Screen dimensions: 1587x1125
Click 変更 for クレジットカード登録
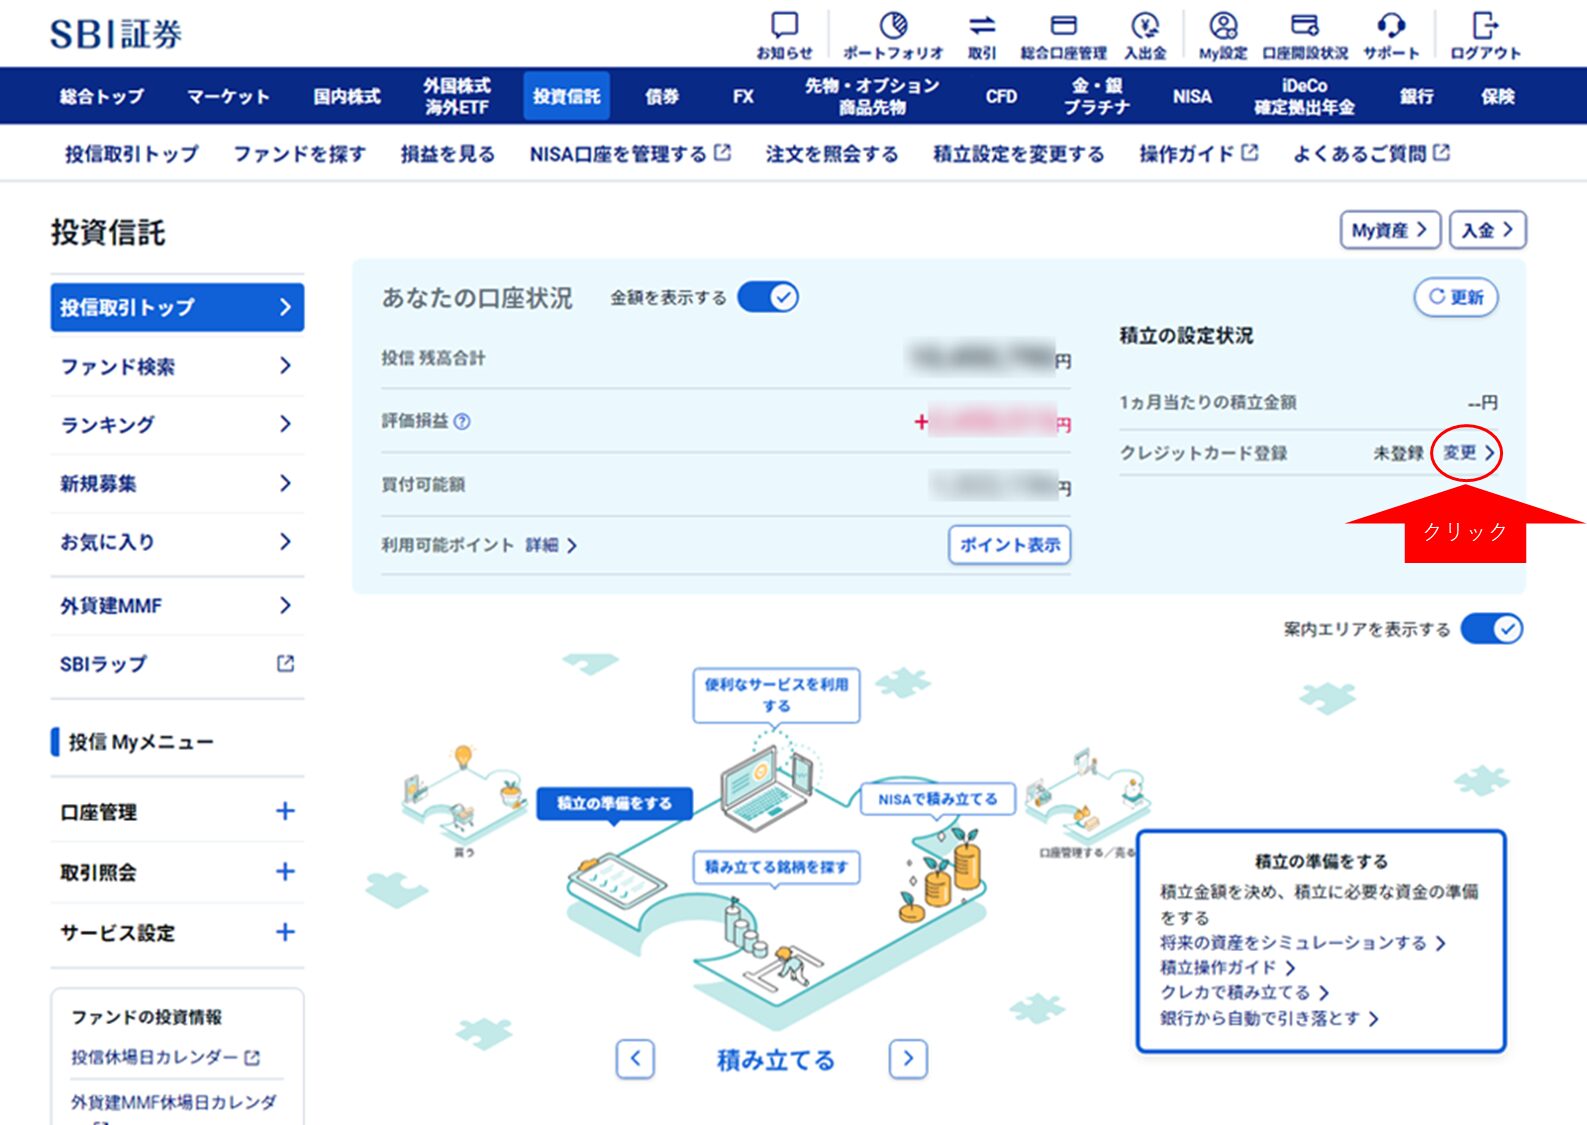point(1468,453)
